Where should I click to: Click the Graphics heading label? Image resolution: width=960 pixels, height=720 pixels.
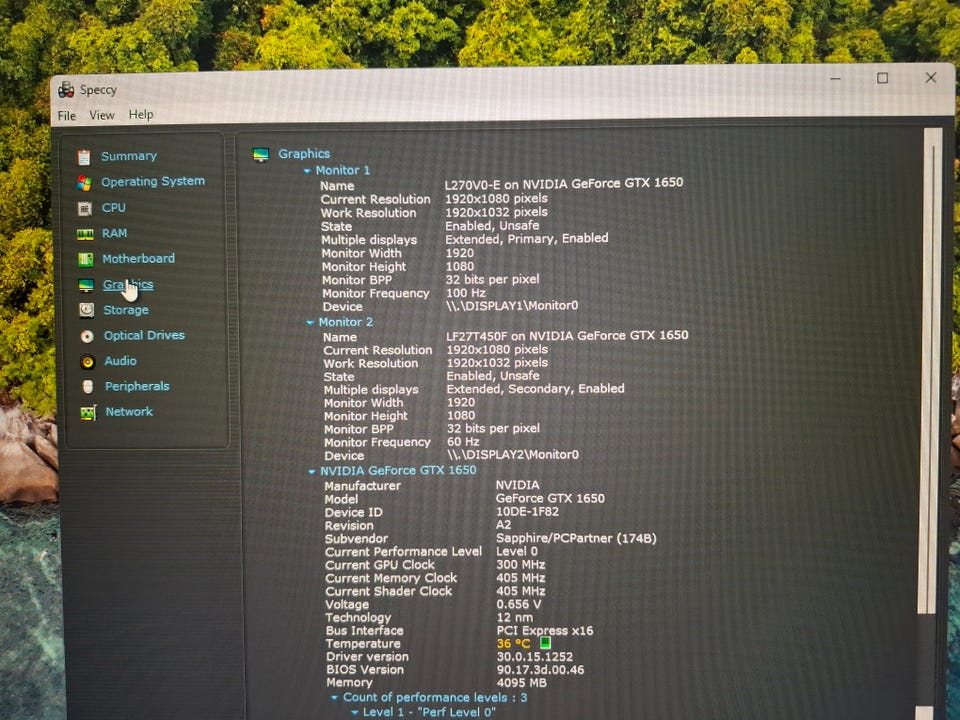point(304,154)
